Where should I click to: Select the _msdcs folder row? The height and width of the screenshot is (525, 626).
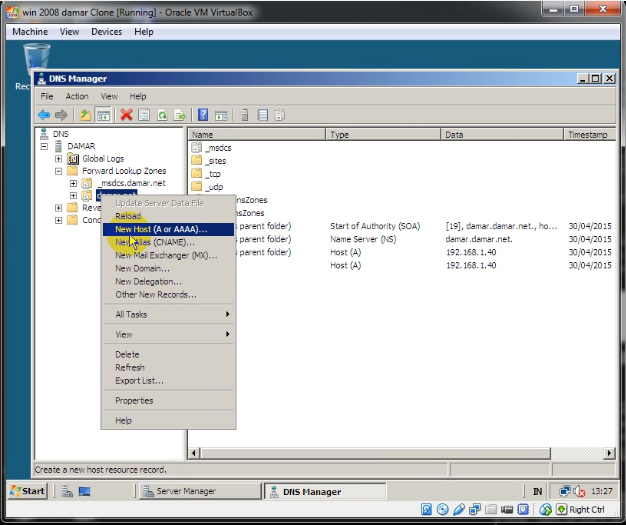[212, 148]
